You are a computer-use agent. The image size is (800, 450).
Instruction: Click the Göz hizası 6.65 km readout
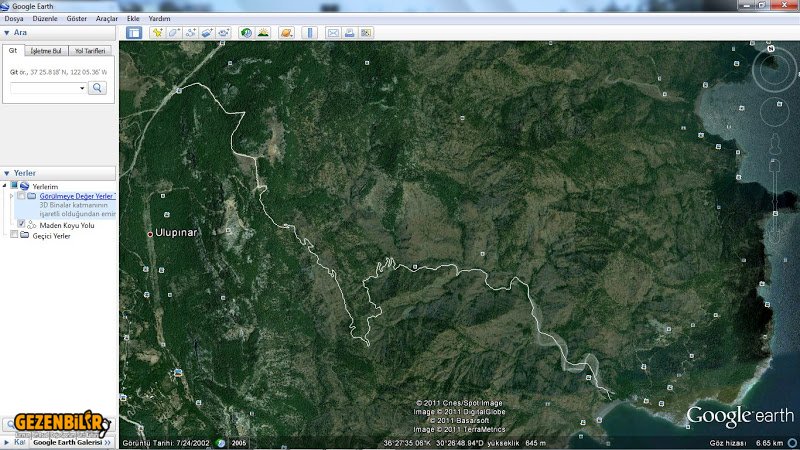tap(746, 443)
